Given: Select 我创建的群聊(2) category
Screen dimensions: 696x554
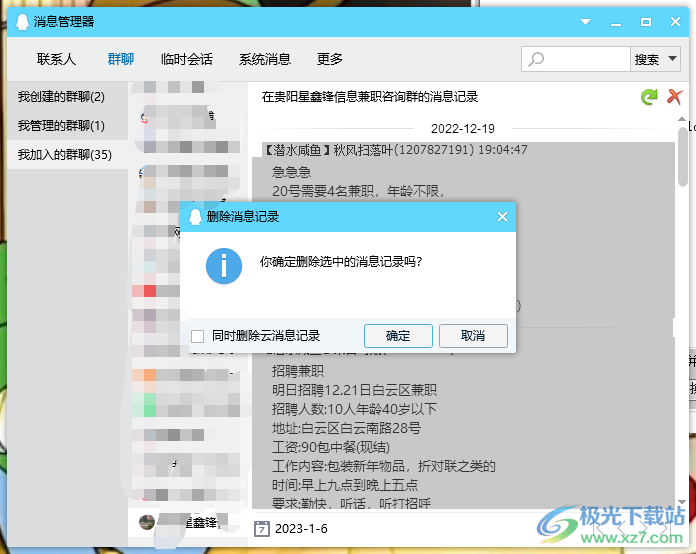Looking at the screenshot, I should coord(60,97).
